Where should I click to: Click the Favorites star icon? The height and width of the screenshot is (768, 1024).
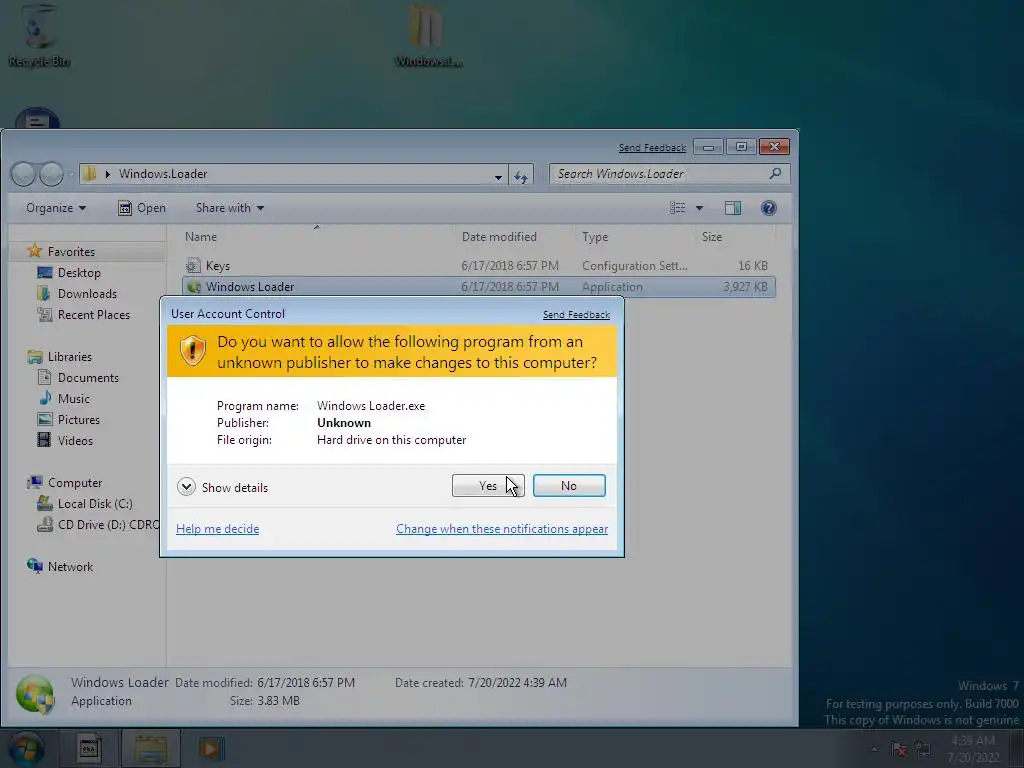[35, 251]
